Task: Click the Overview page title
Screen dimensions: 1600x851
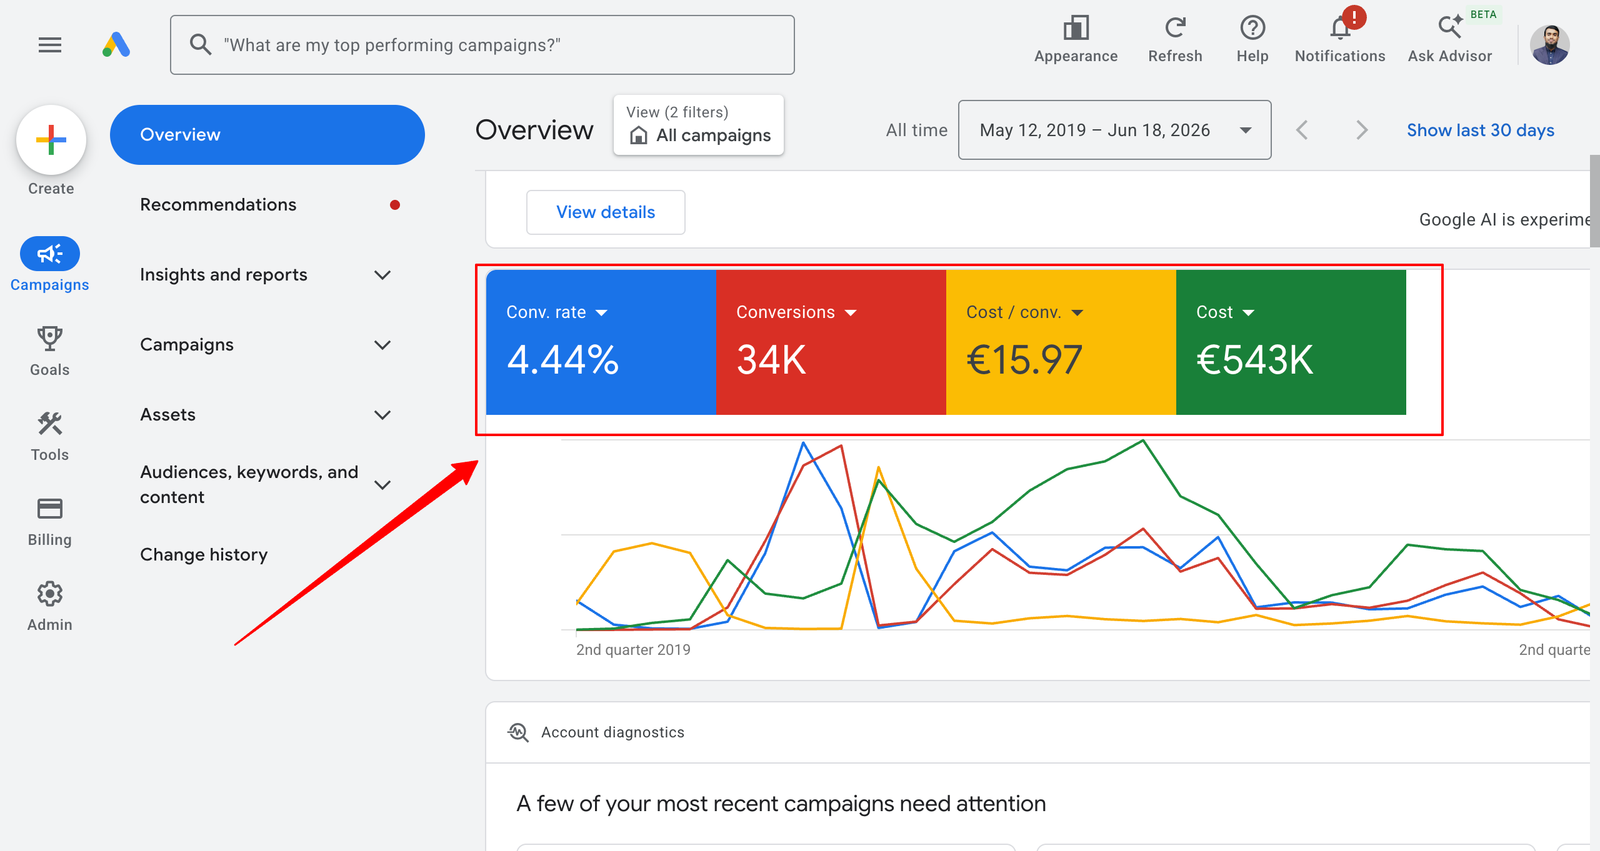Action: tap(534, 130)
